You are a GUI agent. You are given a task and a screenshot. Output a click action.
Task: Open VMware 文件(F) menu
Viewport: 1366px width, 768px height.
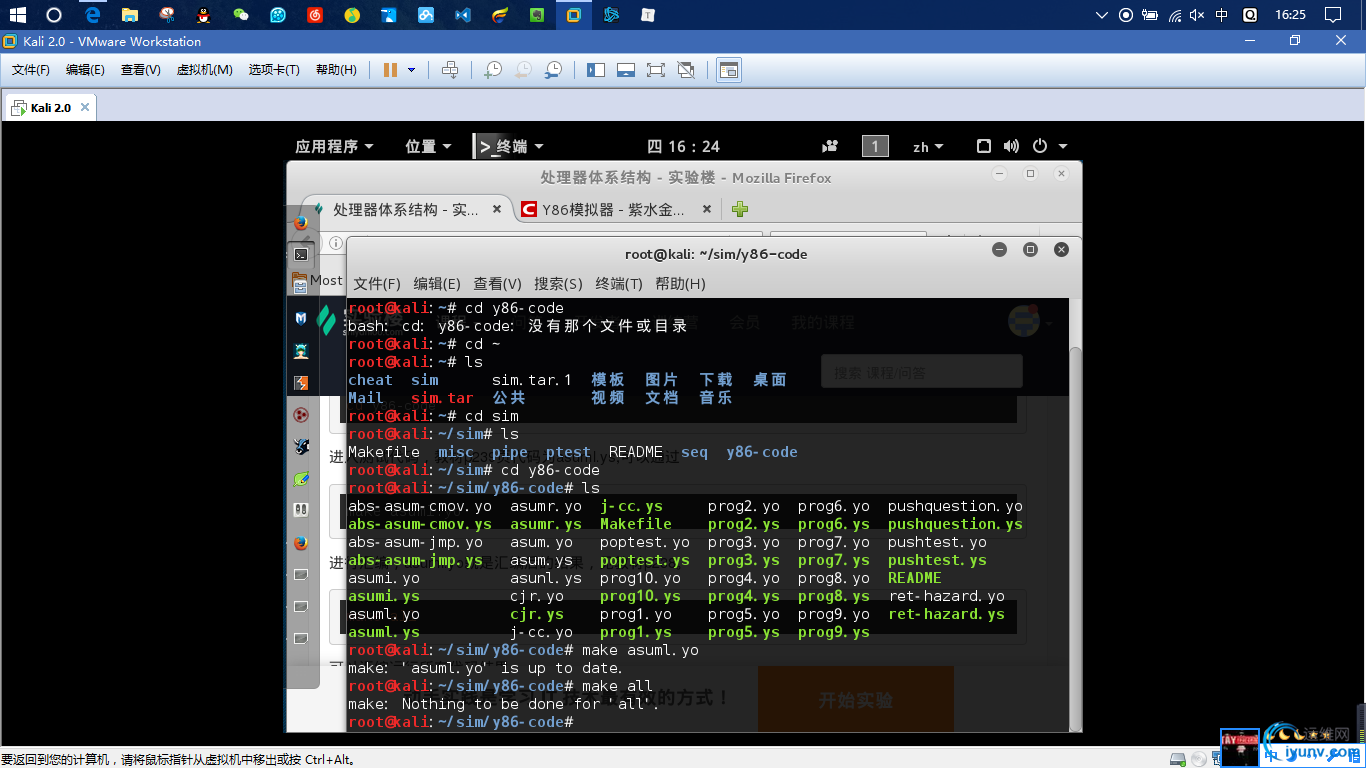(x=31, y=70)
